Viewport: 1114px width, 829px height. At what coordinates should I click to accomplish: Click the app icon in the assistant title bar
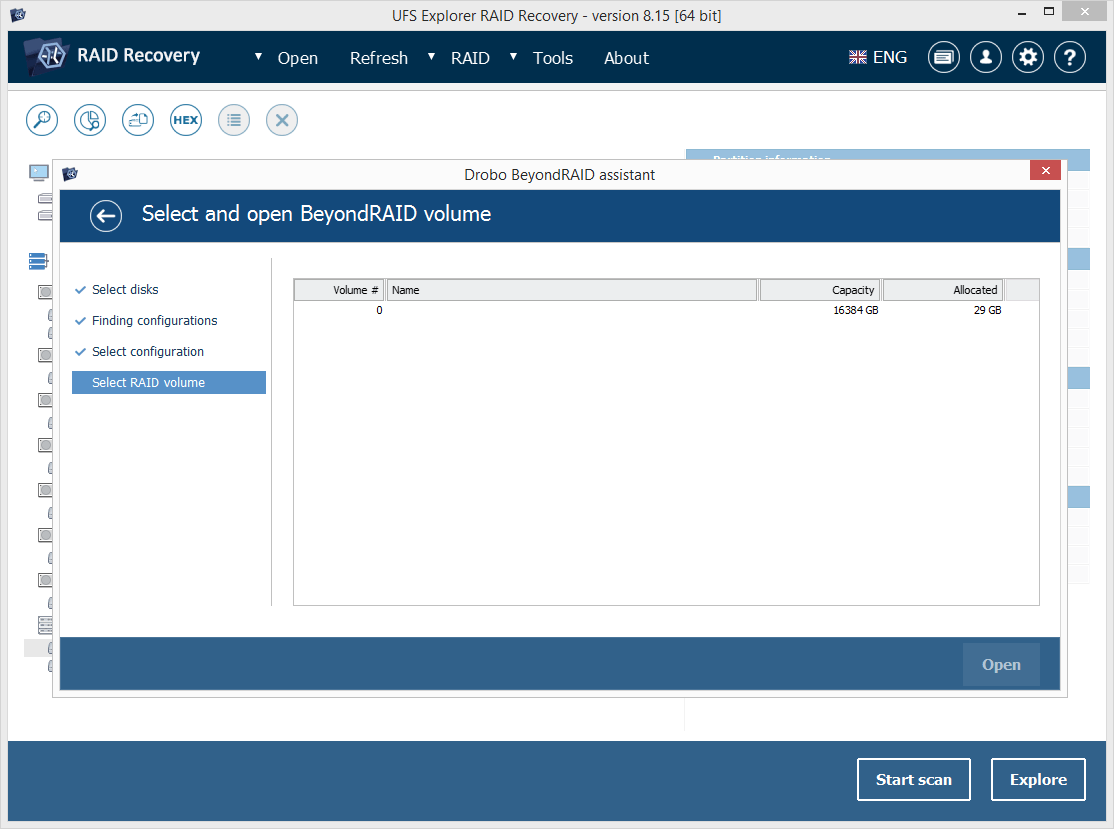(x=70, y=174)
